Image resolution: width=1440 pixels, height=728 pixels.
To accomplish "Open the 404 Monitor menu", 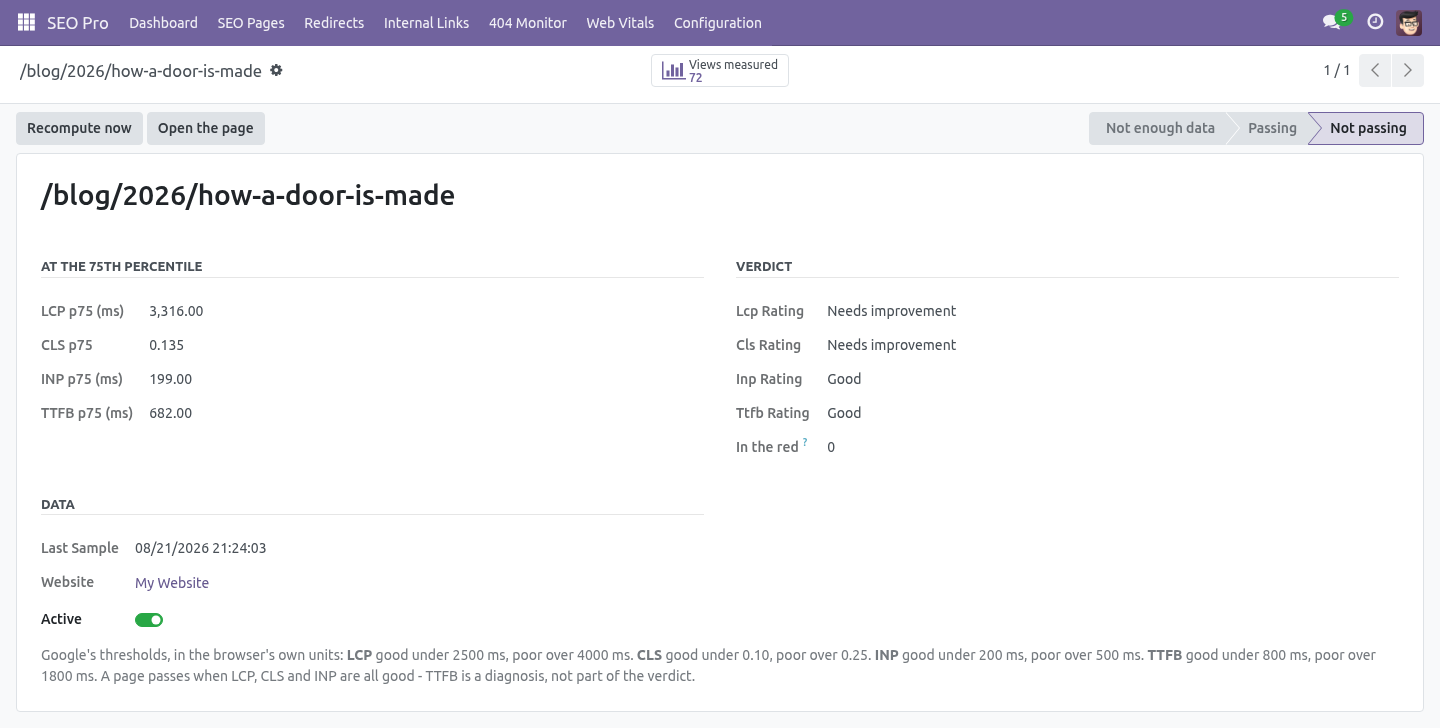I will (528, 22).
